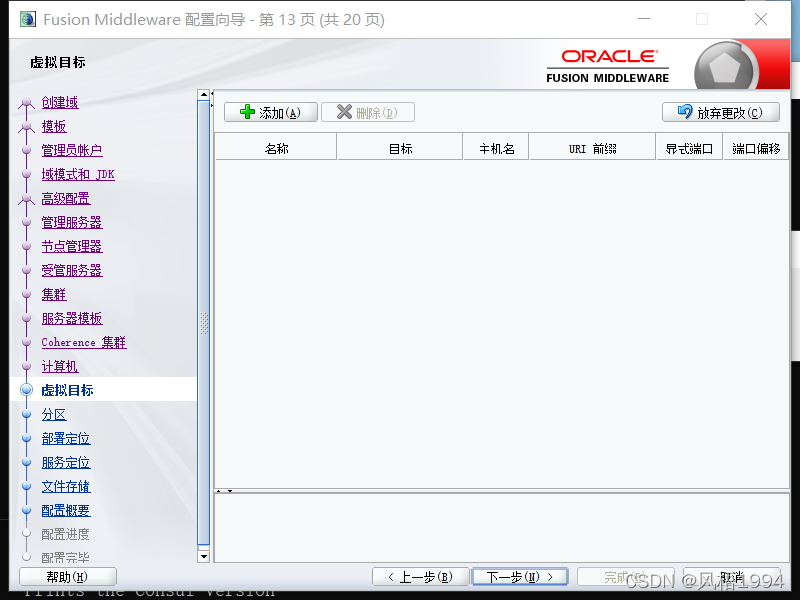Go to 文件存储 step

[x=66, y=486]
